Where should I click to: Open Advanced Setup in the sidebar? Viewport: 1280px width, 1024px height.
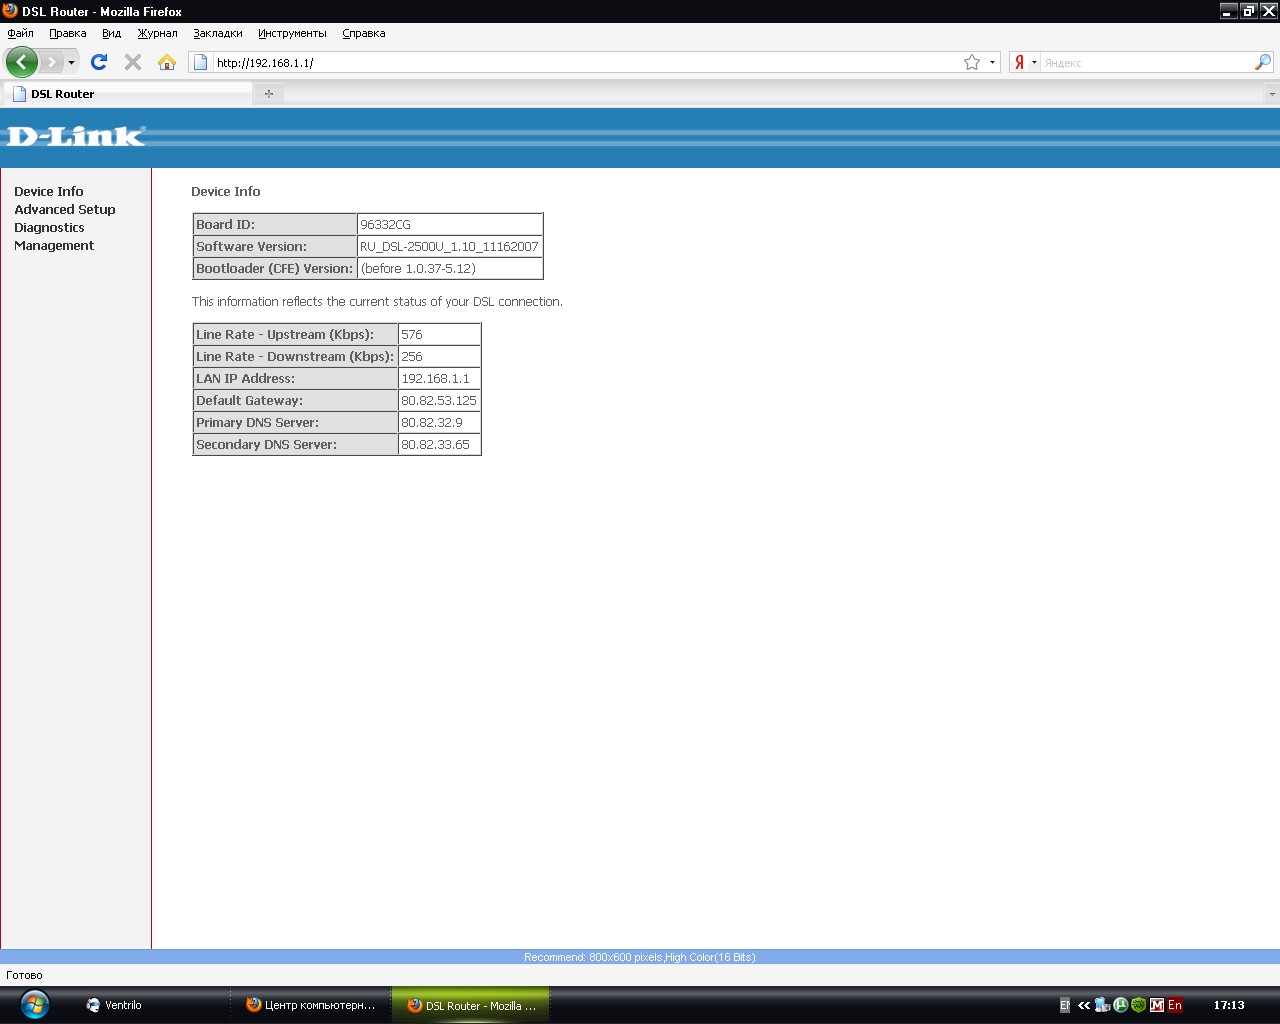pos(65,209)
